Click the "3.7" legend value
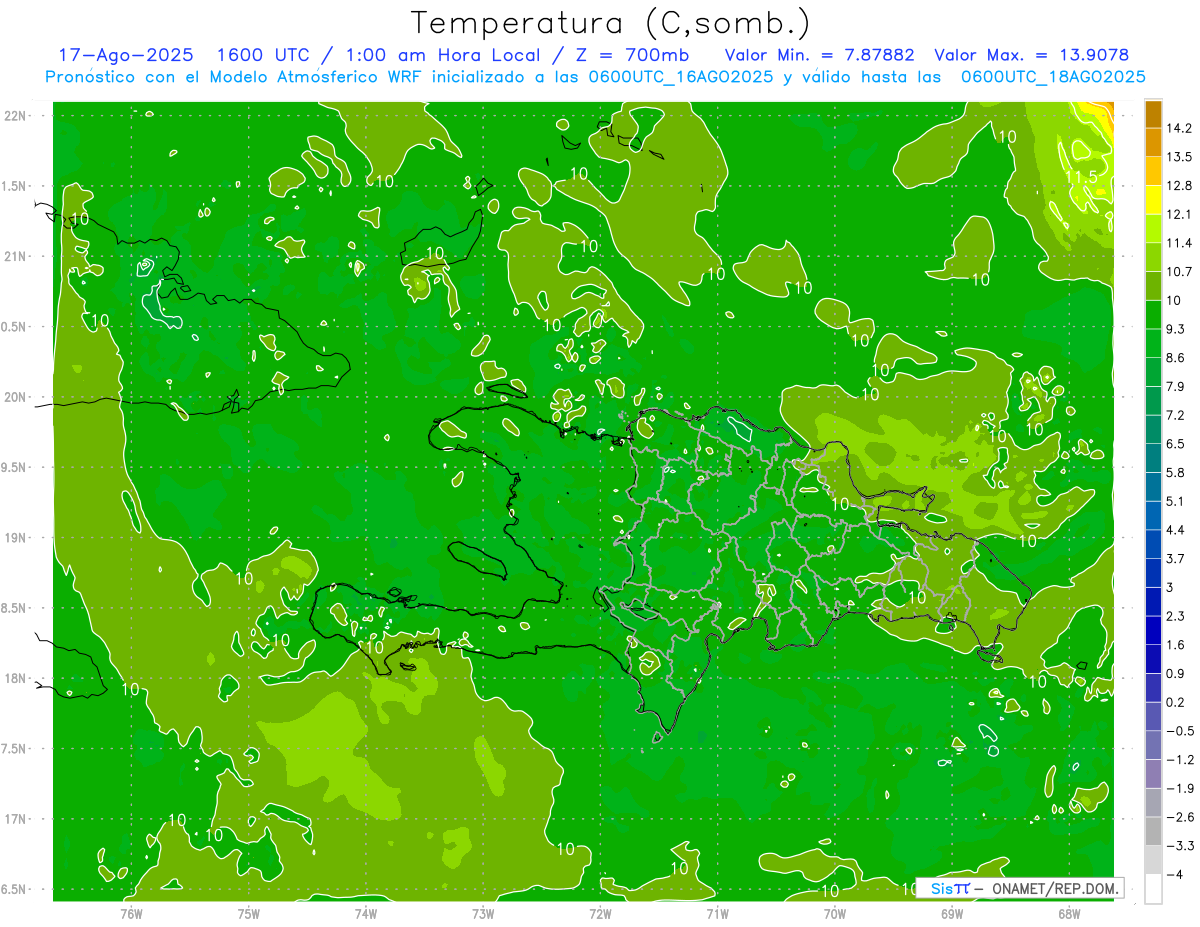Viewport: 1200px width, 927px height. (x=1176, y=558)
